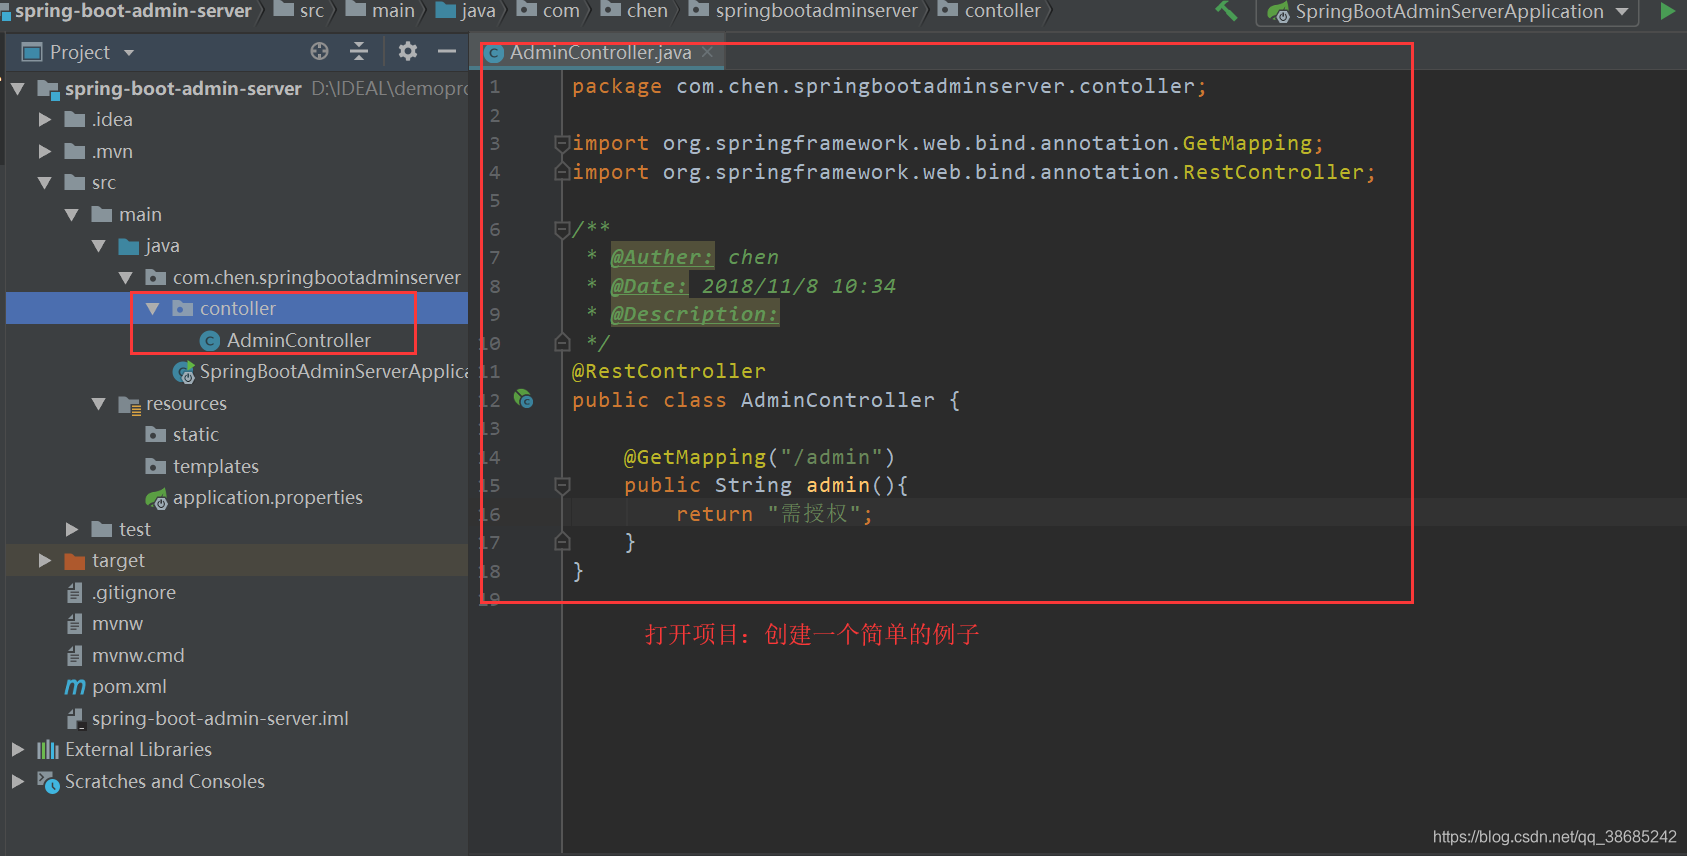This screenshot has width=1687, height=856.
Task: Open spring-boot-admin-server.iml file
Action: [220, 719]
